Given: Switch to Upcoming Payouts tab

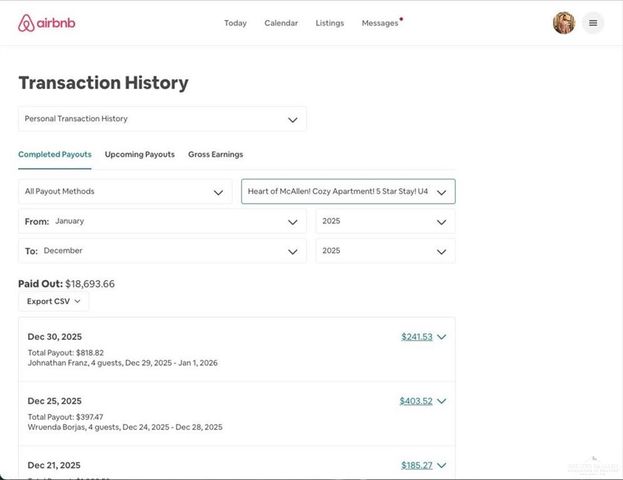Looking at the screenshot, I should pos(139,154).
